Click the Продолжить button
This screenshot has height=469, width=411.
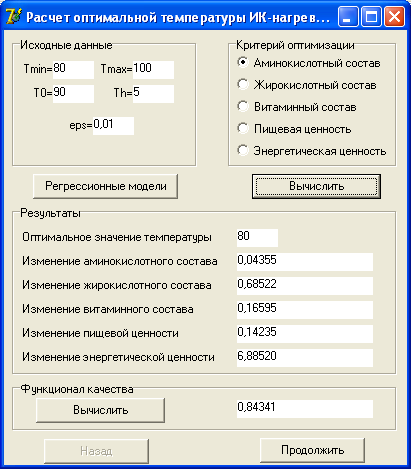(x=312, y=450)
